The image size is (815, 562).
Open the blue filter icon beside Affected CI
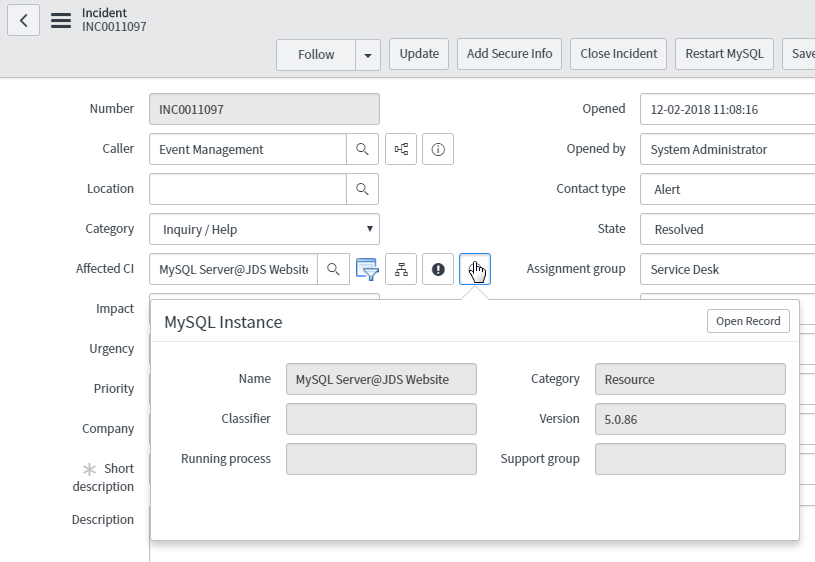point(367,269)
